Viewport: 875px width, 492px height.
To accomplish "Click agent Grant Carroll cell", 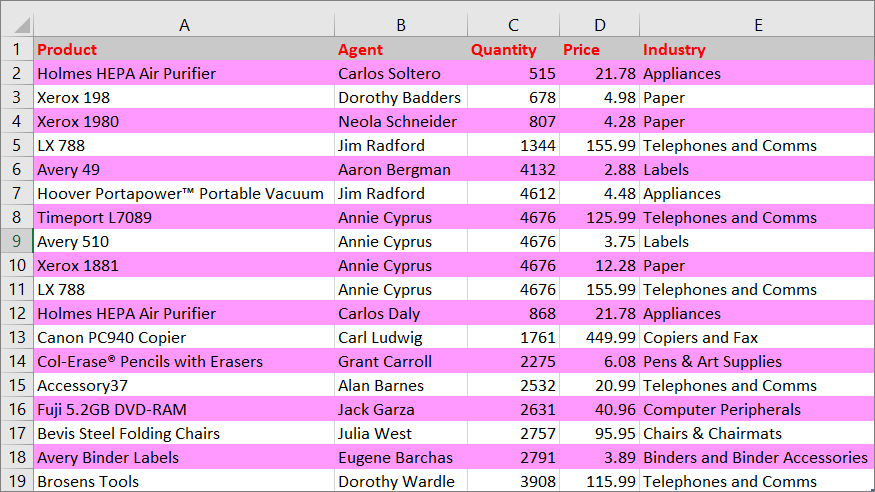I will tap(401, 361).
